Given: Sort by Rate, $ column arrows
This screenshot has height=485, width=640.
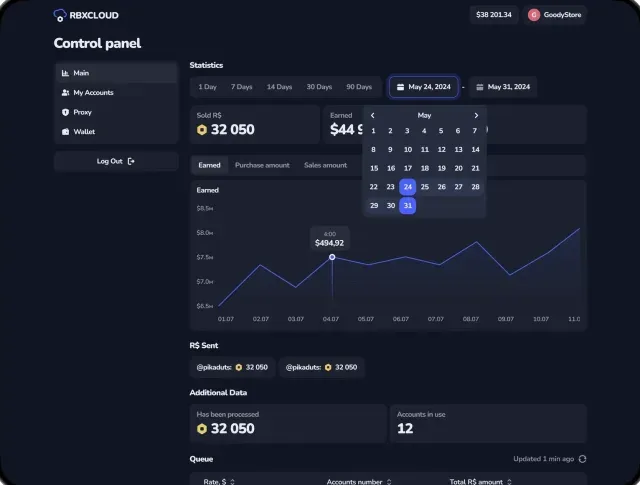Looking at the screenshot, I should [232, 482].
